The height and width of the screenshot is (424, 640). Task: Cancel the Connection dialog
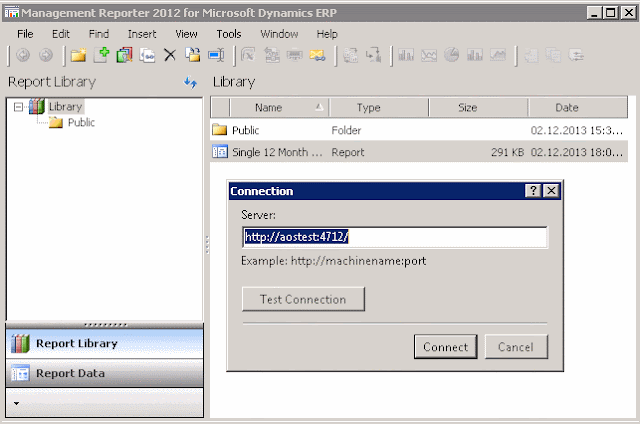[516, 347]
